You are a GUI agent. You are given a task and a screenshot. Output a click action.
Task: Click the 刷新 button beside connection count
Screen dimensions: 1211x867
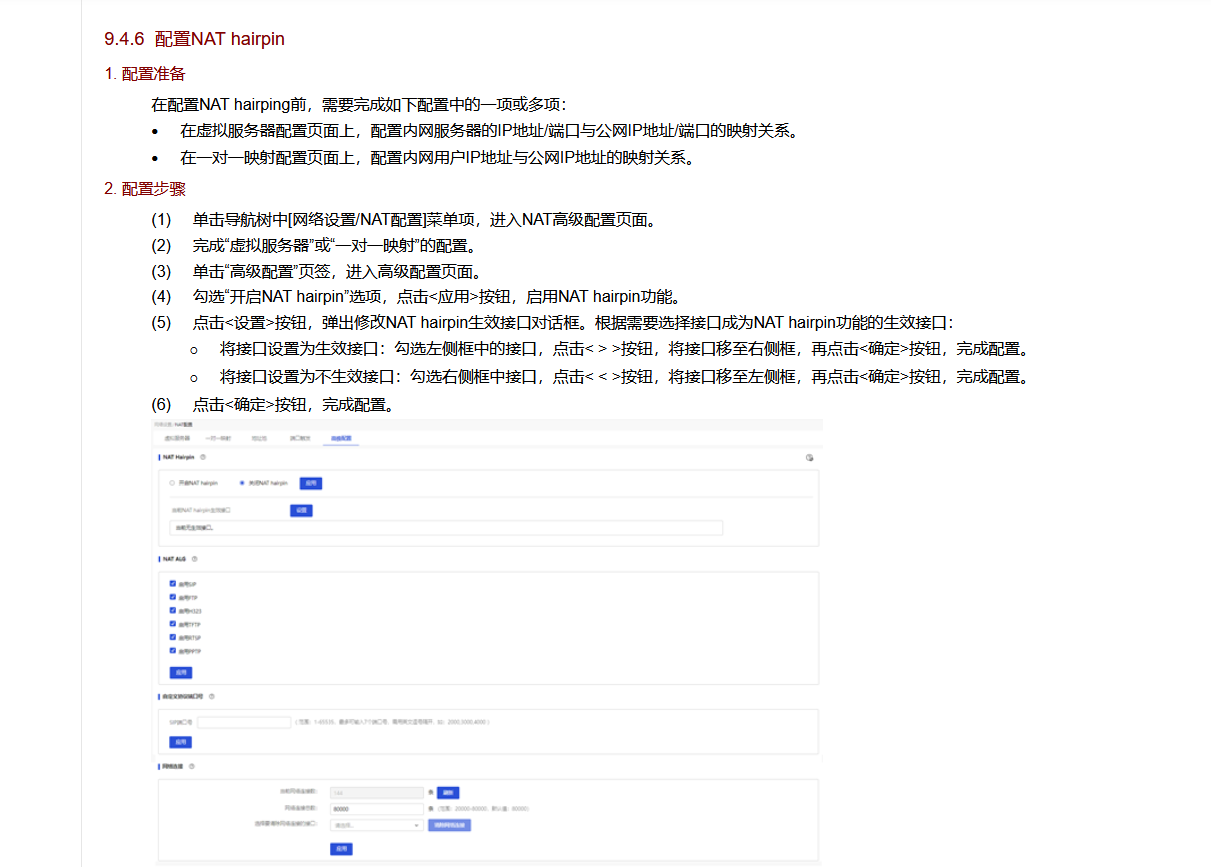point(448,793)
